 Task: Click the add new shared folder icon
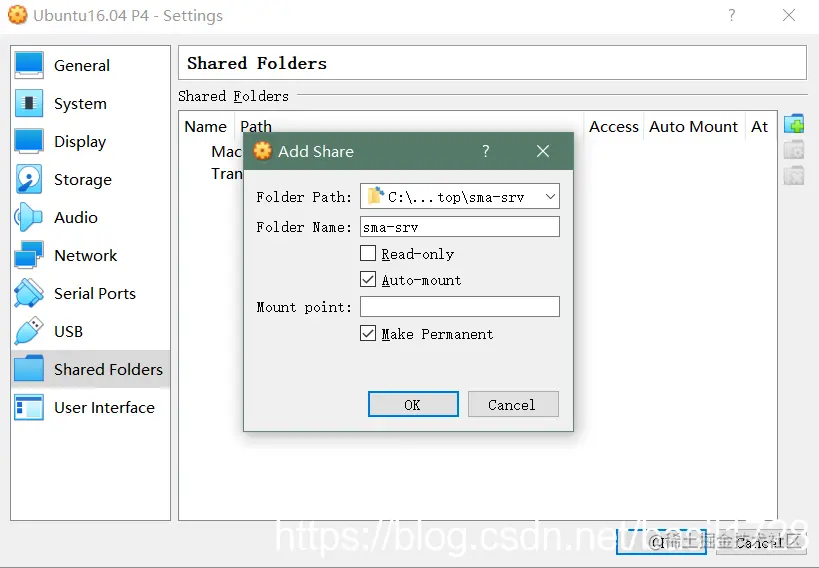[794, 124]
